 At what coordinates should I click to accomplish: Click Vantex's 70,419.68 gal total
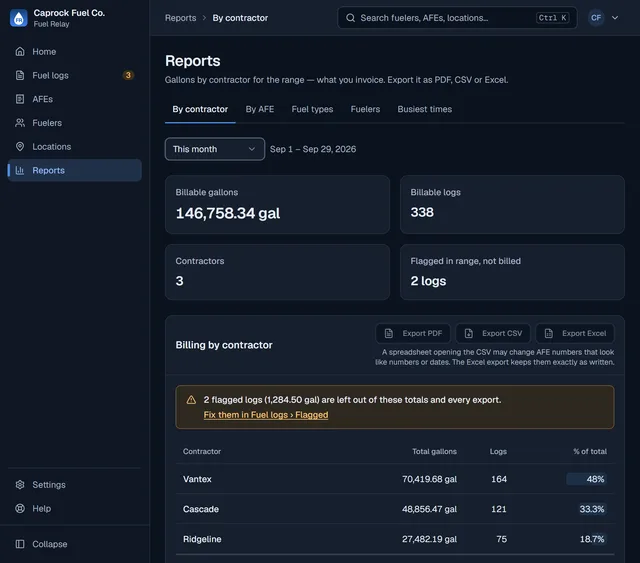(429, 479)
